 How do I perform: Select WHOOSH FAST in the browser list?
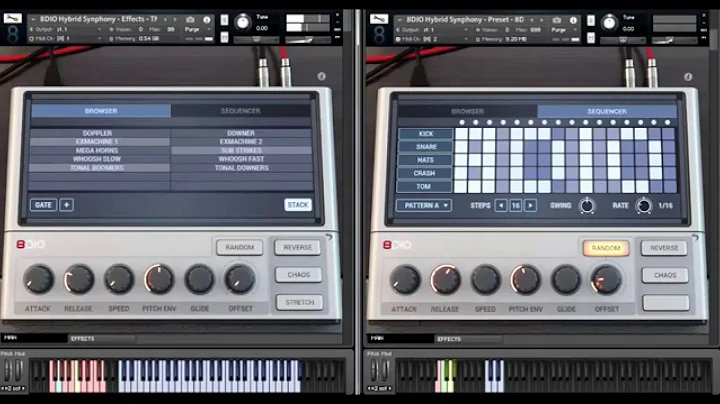click(241, 159)
